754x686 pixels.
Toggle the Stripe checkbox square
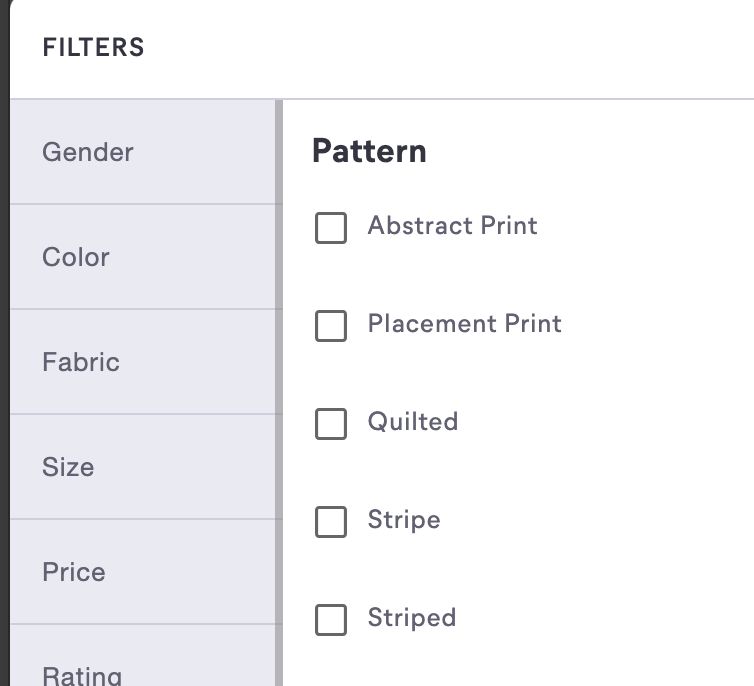click(x=331, y=521)
